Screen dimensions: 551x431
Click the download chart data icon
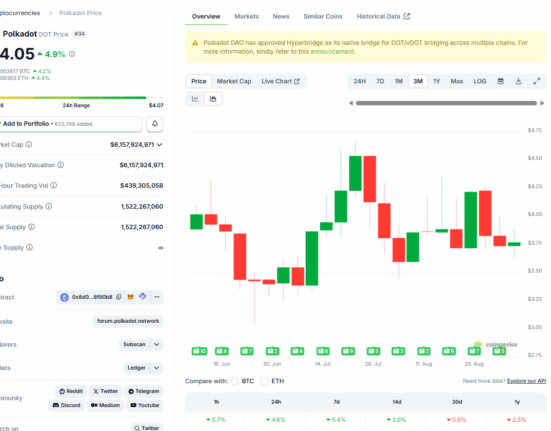[519, 81]
